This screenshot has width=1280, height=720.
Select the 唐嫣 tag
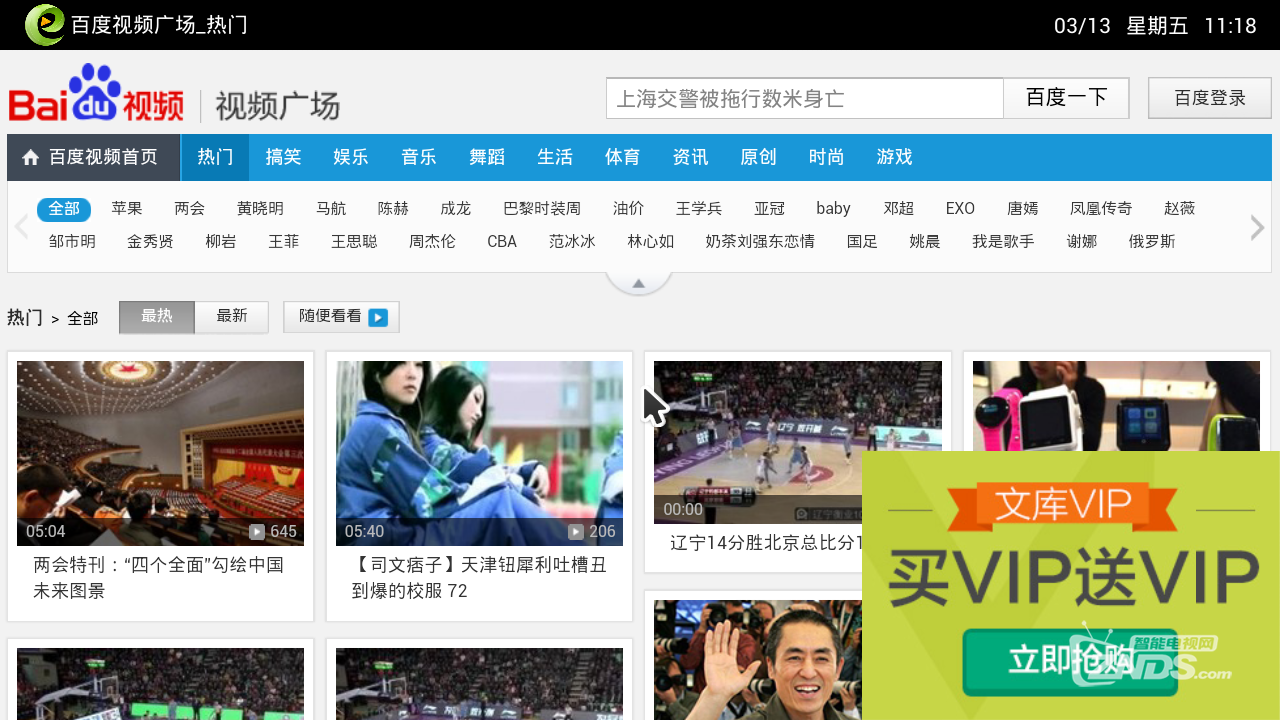1023,209
